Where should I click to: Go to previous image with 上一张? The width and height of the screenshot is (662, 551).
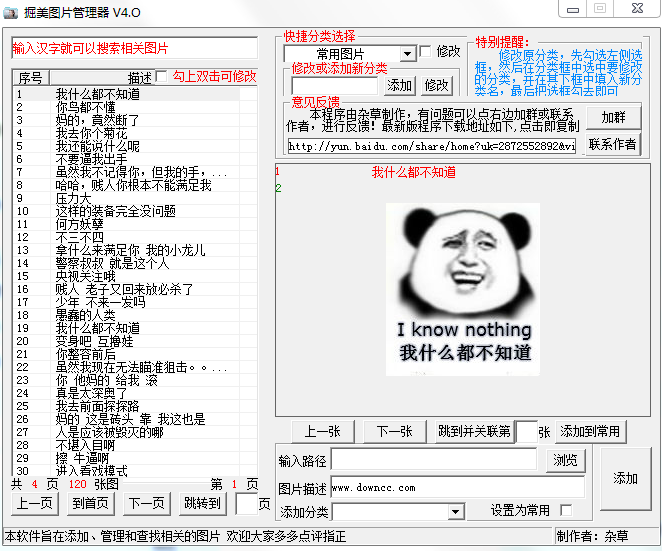[x=323, y=432]
